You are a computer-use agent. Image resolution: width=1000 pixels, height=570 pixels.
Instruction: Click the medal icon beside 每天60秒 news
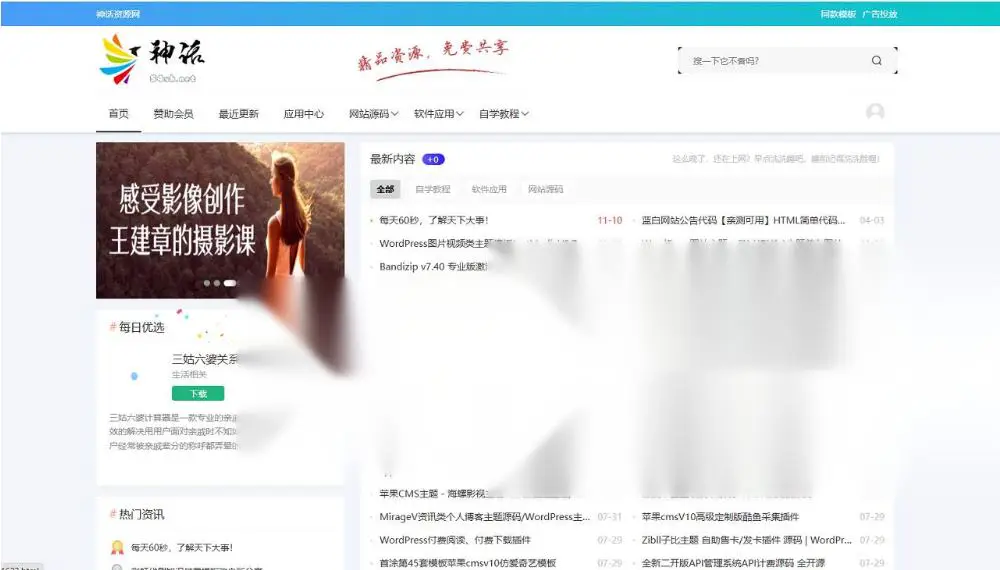(117, 547)
